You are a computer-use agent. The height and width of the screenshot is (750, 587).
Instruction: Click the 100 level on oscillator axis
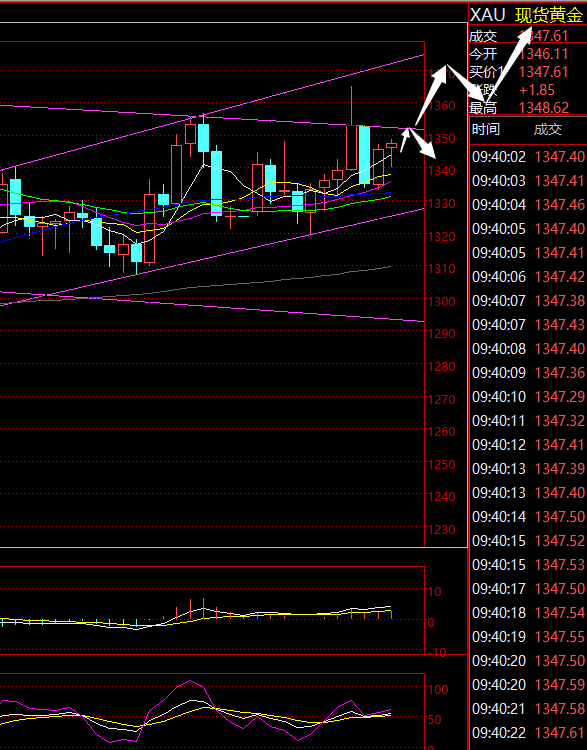point(438,690)
